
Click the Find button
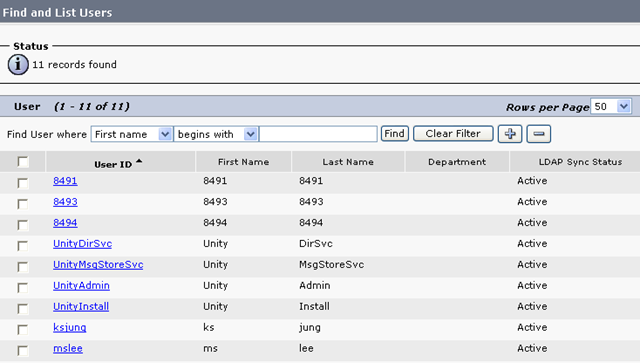click(x=394, y=134)
